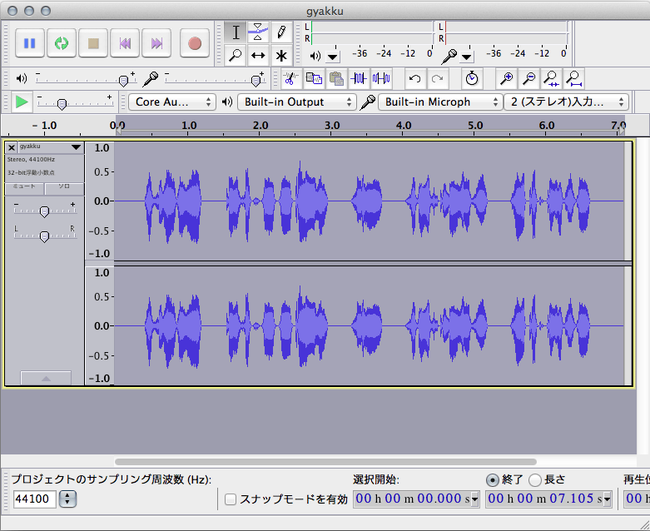650x531 pixels.
Task: Click the Zoom In magnifier icon
Action: click(x=506, y=78)
